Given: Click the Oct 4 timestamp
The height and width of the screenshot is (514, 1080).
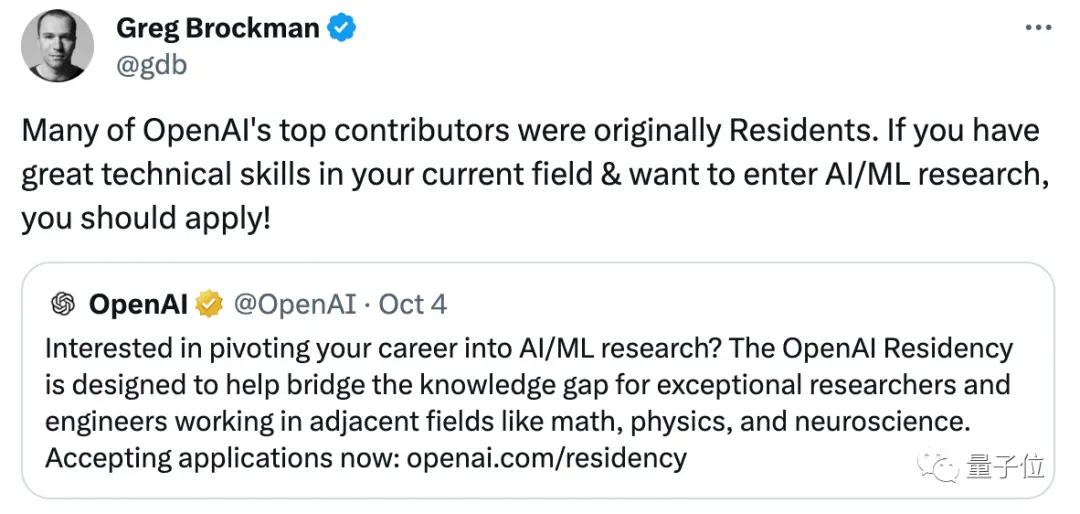Looking at the screenshot, I should click(413, 304).
